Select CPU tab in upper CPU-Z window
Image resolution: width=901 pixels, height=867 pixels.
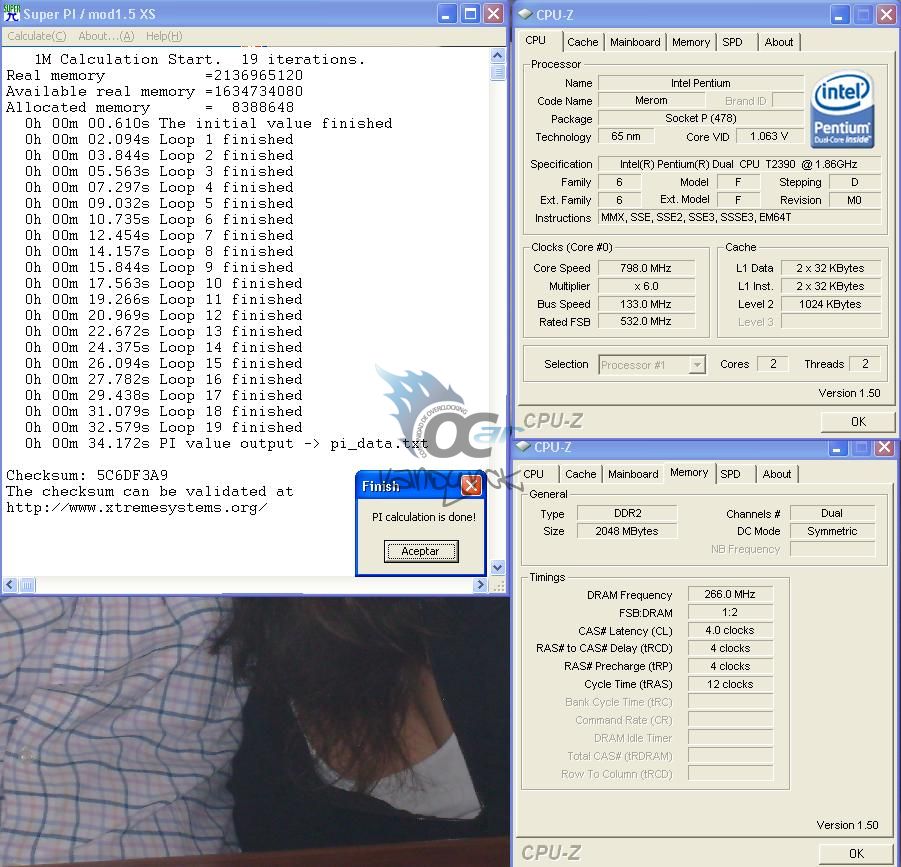[536, 40]
